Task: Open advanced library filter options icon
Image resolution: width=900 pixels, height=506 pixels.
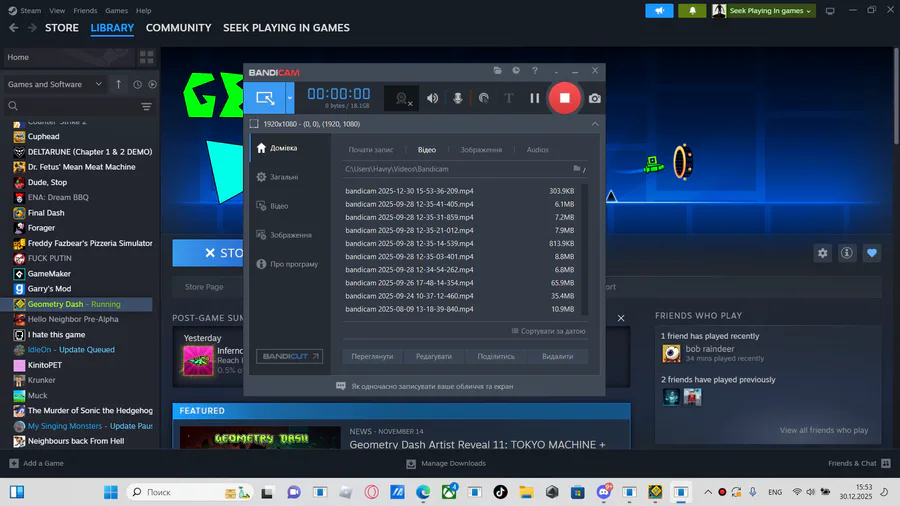Action: tap(146, 107)
